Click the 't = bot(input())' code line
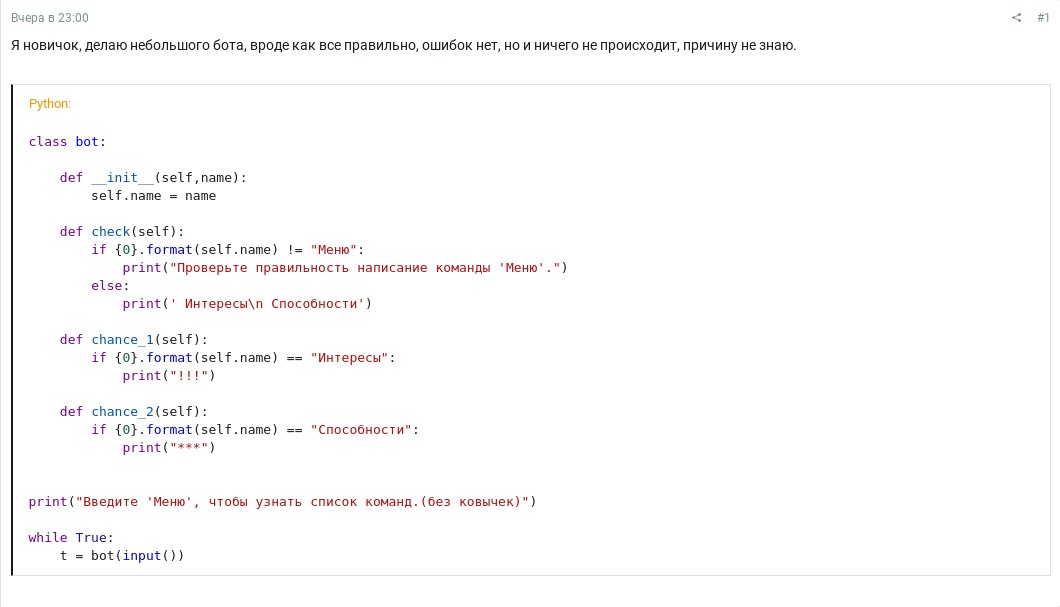The width and height of the screenshot is (1060, 607). point(122,556)
